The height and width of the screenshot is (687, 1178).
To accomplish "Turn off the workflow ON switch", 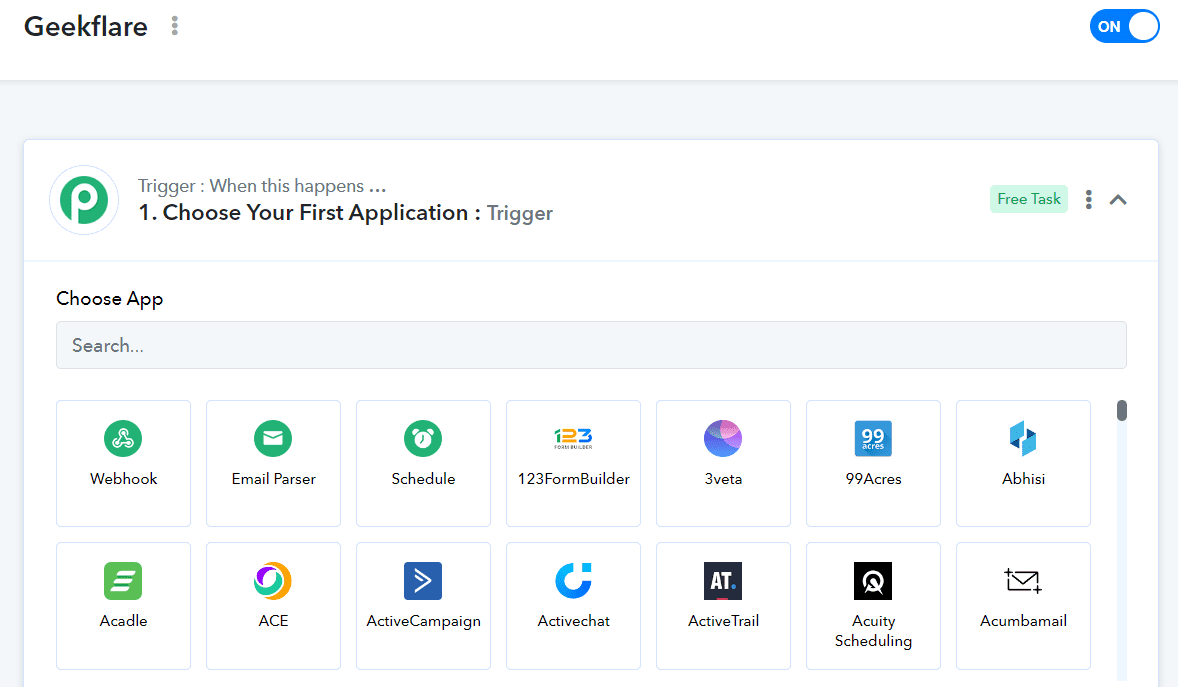I will pyautogui.click(x=1124, y=26).
